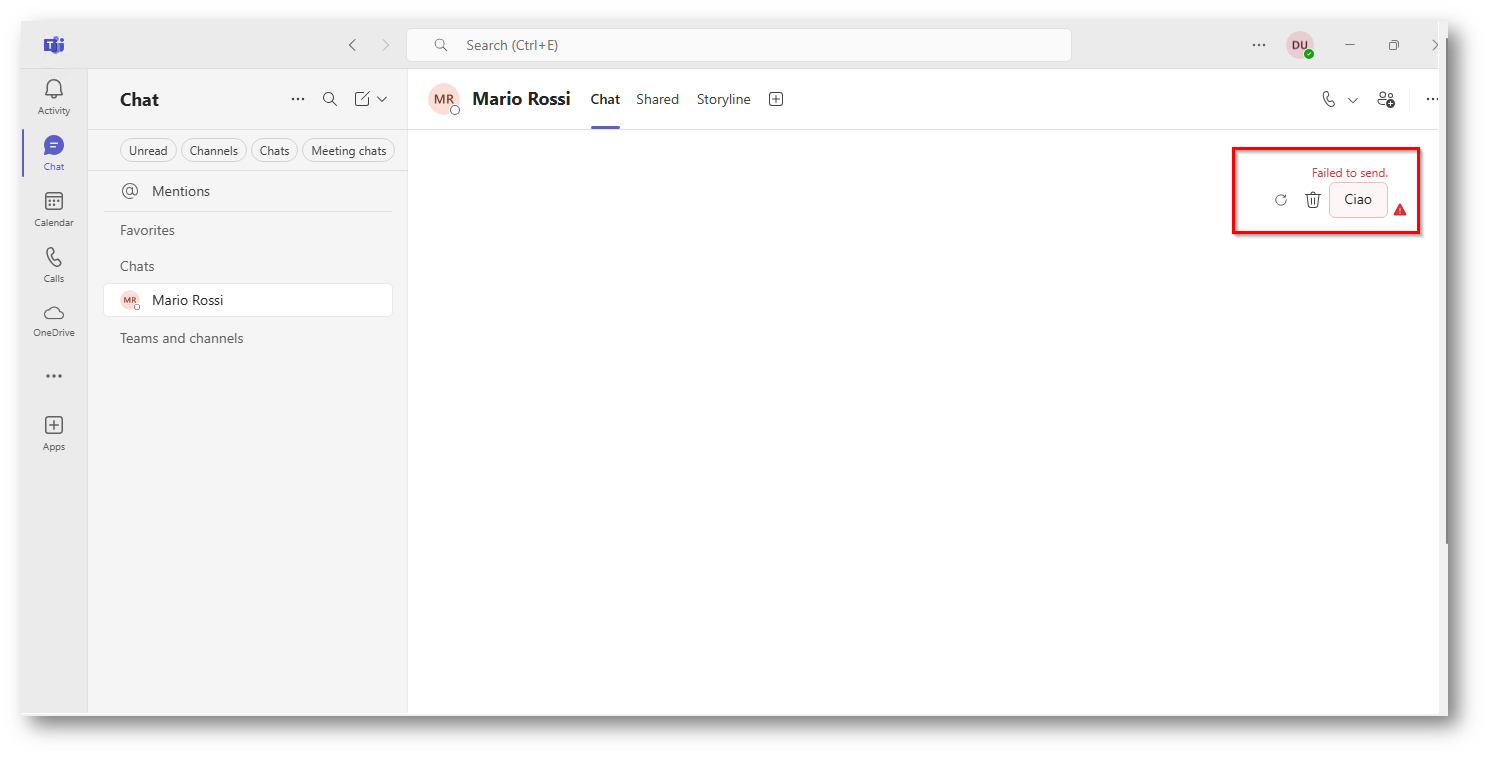Screen dimensions: 1490x758
Task: Select the Mario Rossi chat
Action: coord(248,300)
